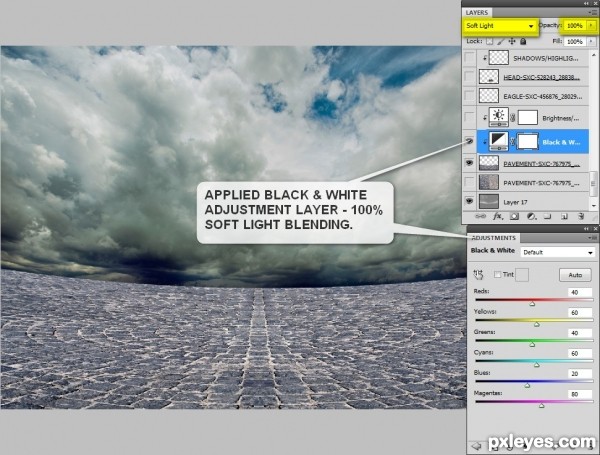This screenshot has width=600, height=455.
Task: Adjust the Greens slider handle
Action: (532, 345)
